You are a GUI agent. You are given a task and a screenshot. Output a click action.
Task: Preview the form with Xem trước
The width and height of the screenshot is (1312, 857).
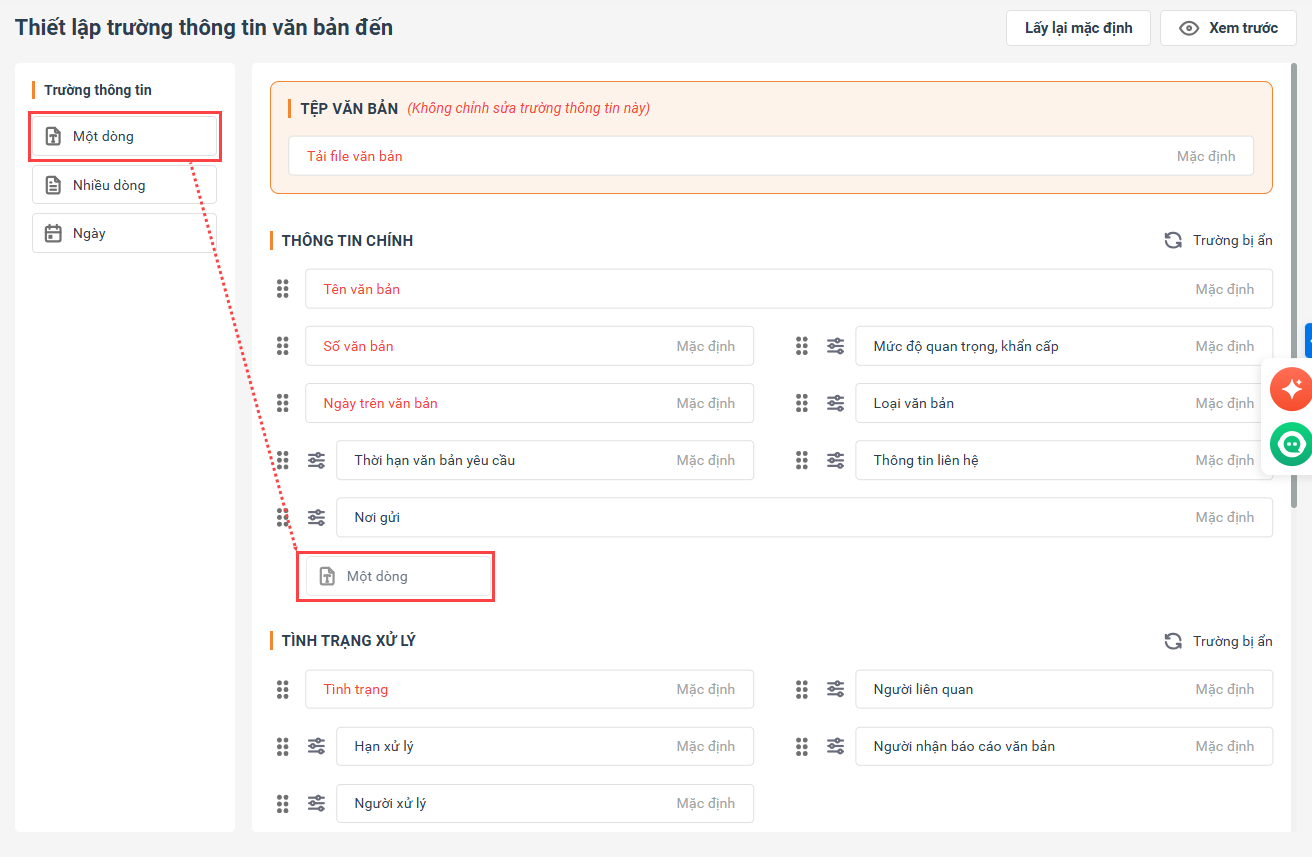(1228, 28)
